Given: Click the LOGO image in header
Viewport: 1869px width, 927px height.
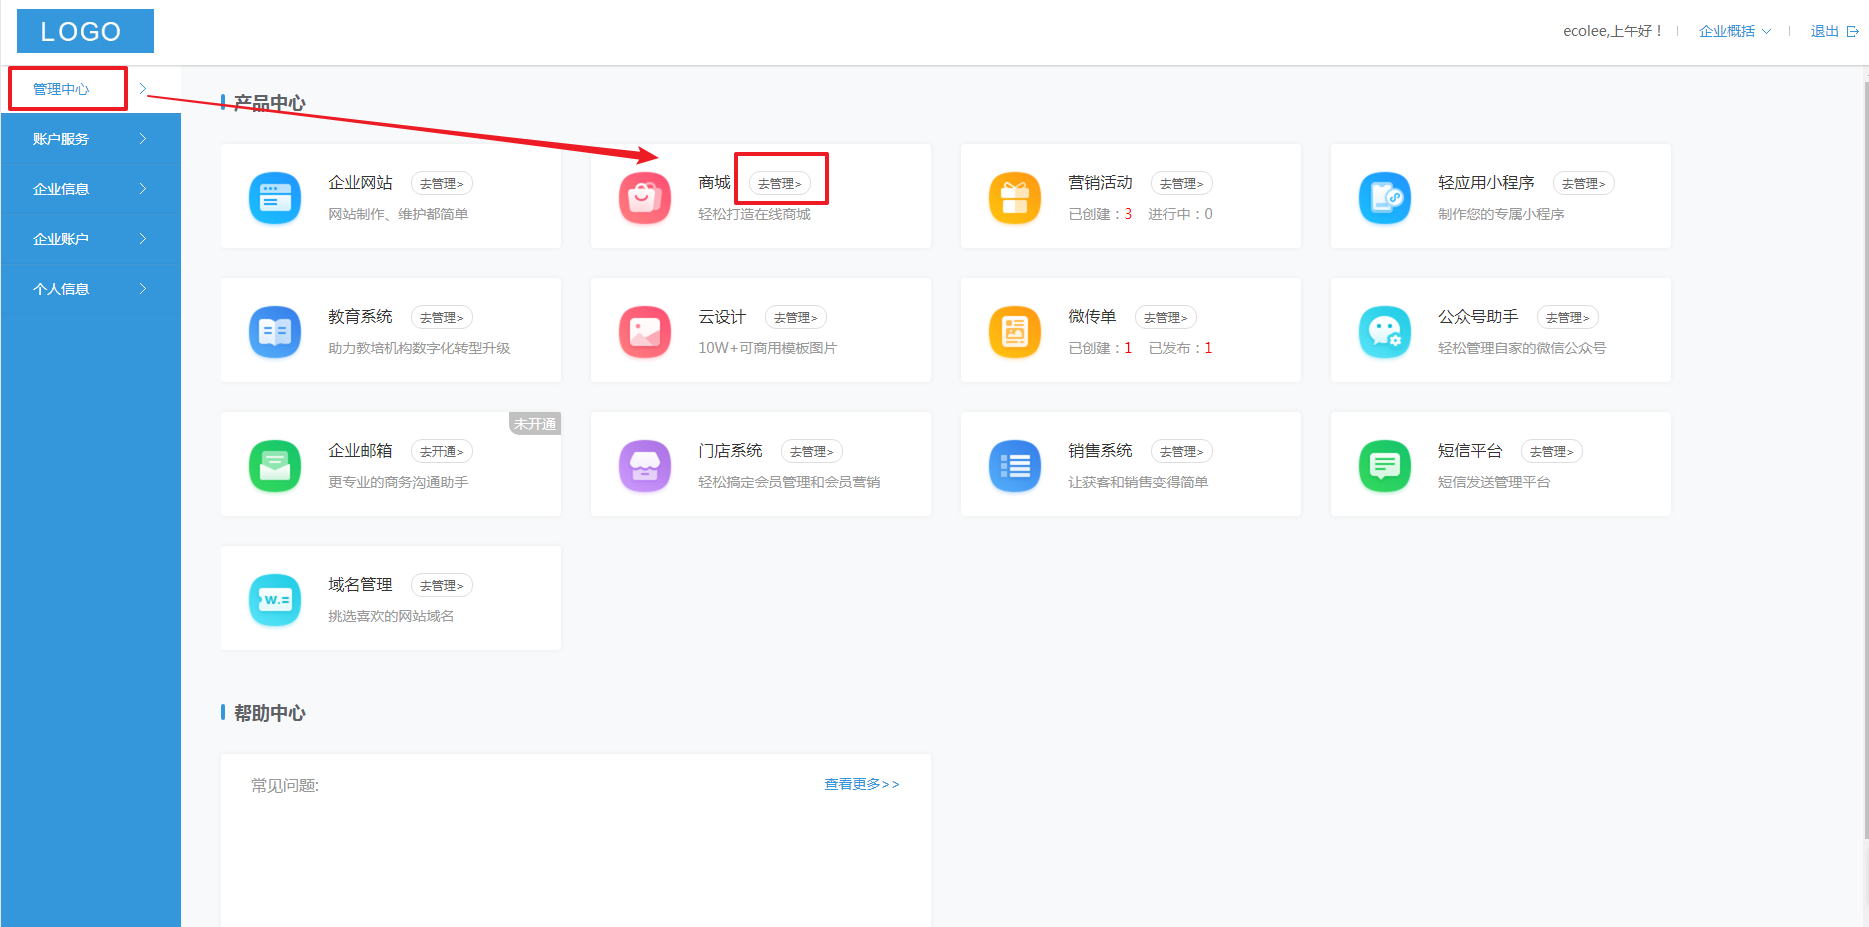Looking at the screenshot, I should pos(85,31).
